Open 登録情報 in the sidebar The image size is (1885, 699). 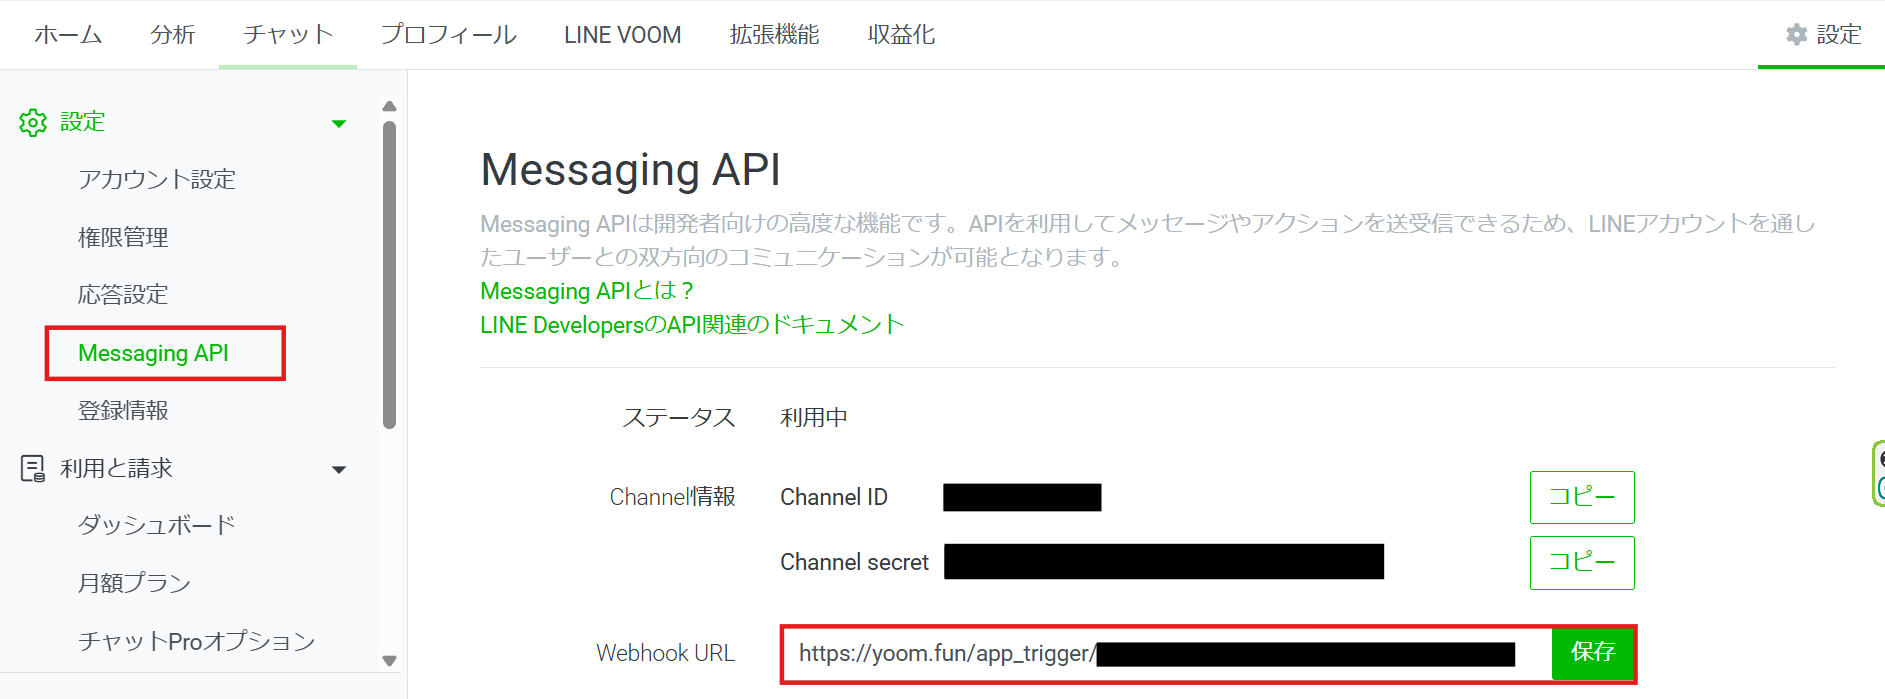click(123, 410)
